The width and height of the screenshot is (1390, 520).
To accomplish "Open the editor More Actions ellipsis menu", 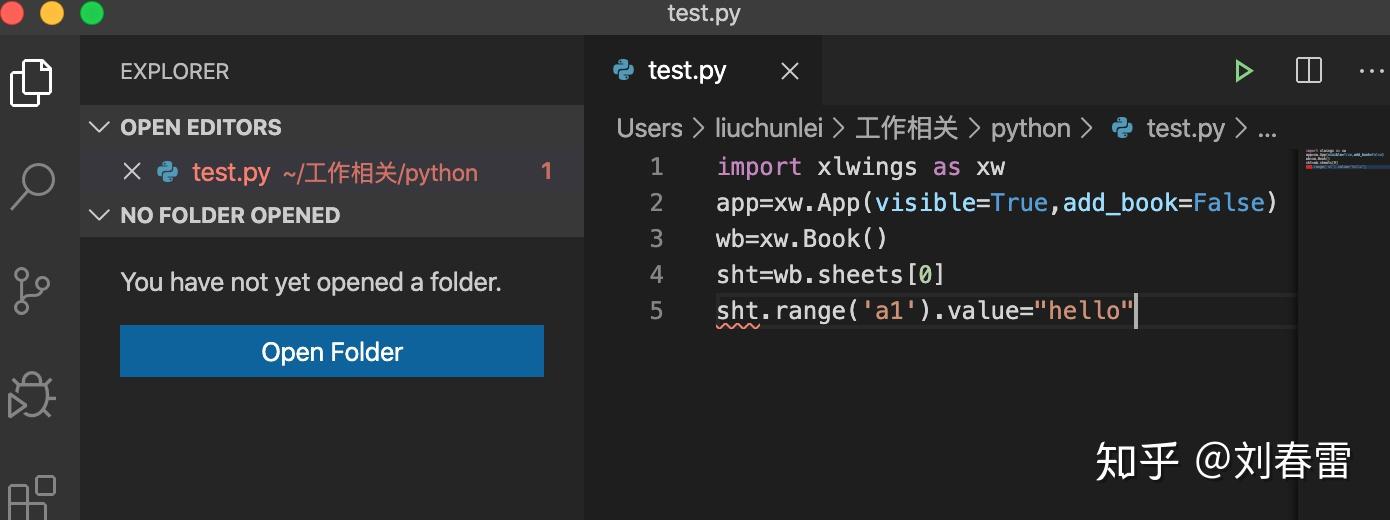I will point(1371,71).
